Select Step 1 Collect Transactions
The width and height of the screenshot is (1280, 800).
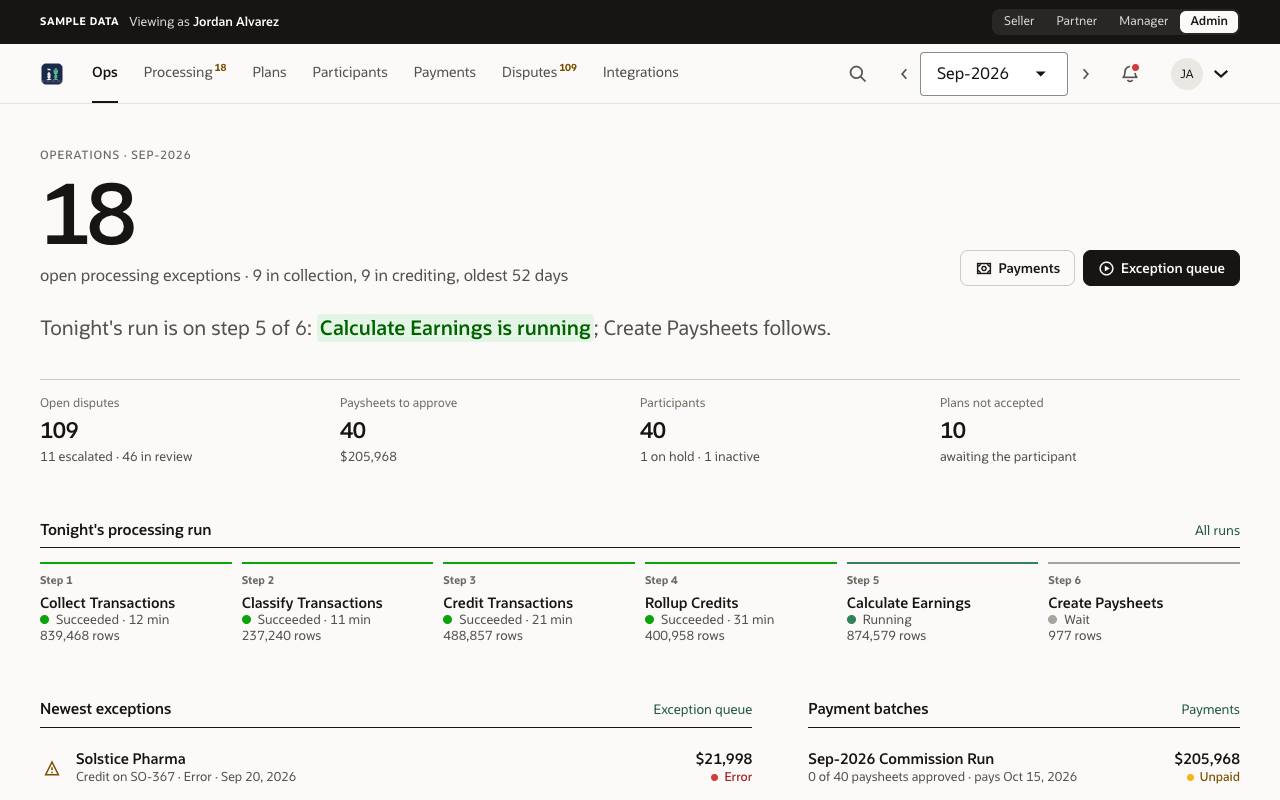[x=136, y=604]
